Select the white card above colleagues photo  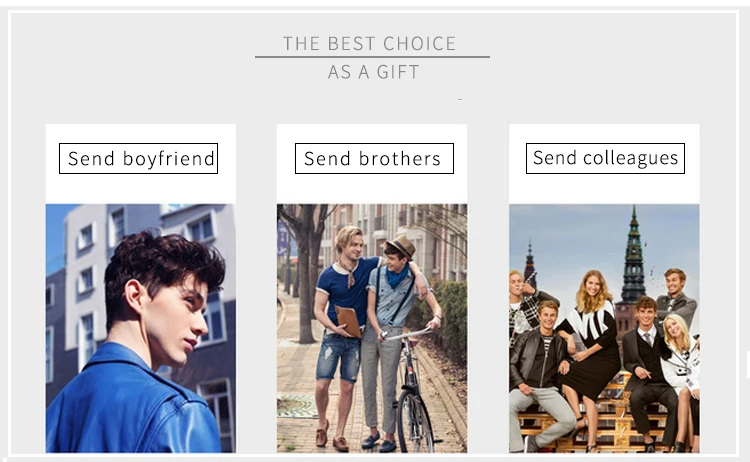604,164
